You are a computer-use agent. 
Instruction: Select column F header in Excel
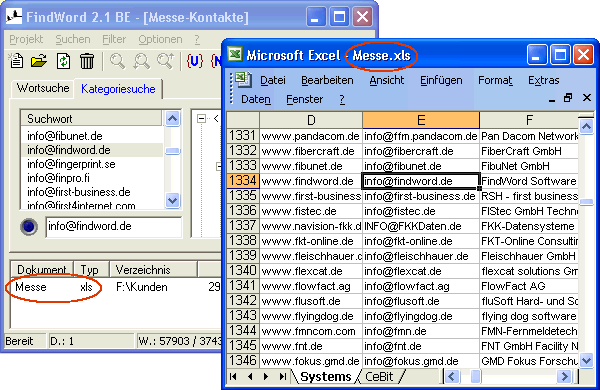[x=529, y=120]
